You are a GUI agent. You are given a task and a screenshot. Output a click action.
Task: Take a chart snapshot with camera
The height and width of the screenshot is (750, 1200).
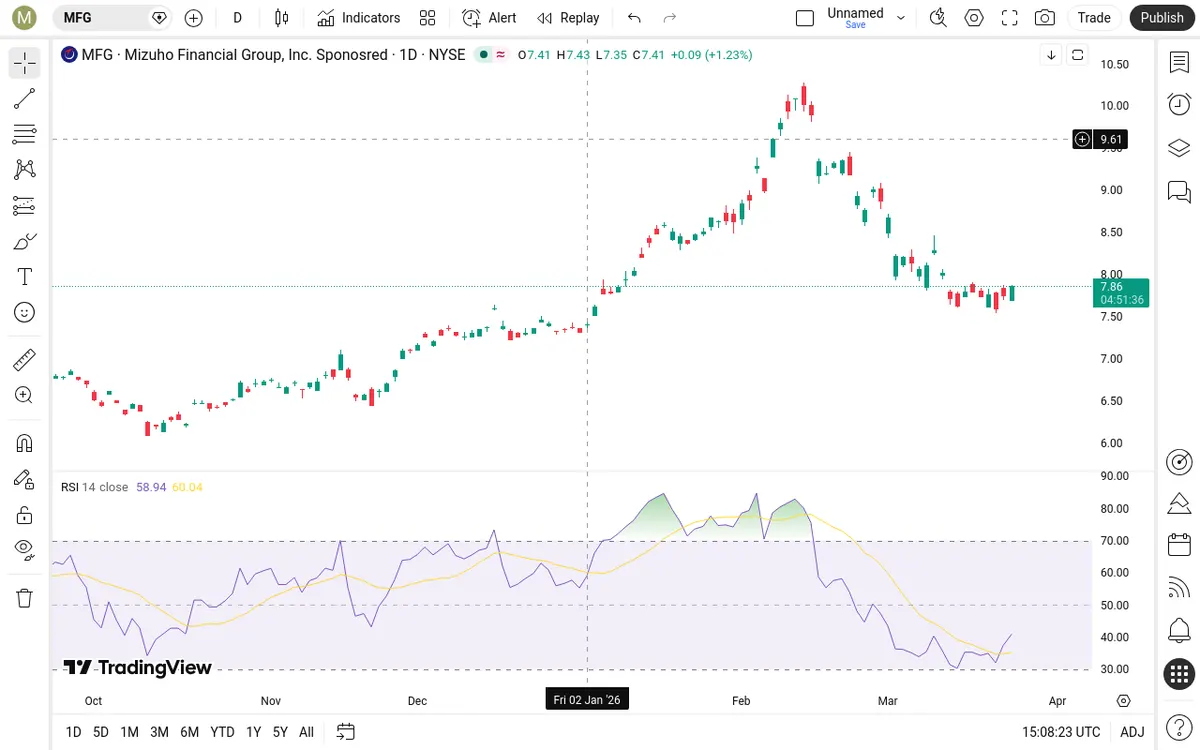coord(1045,18)
